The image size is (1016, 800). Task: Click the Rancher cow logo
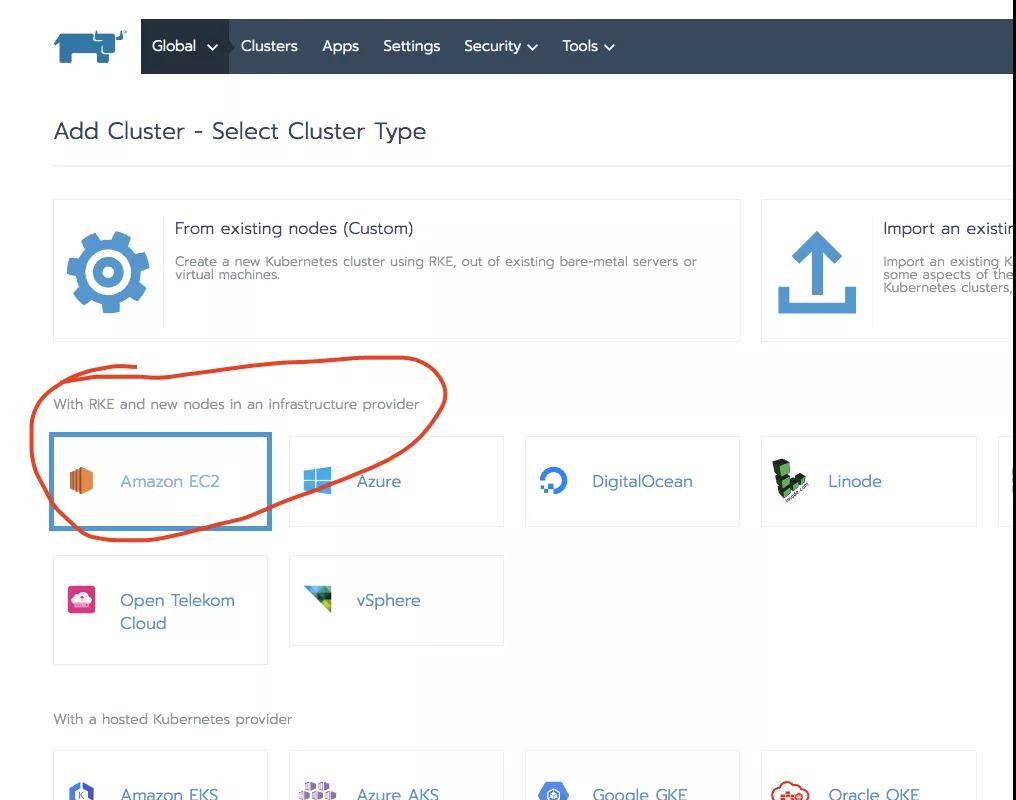click(x=89, y=46)
